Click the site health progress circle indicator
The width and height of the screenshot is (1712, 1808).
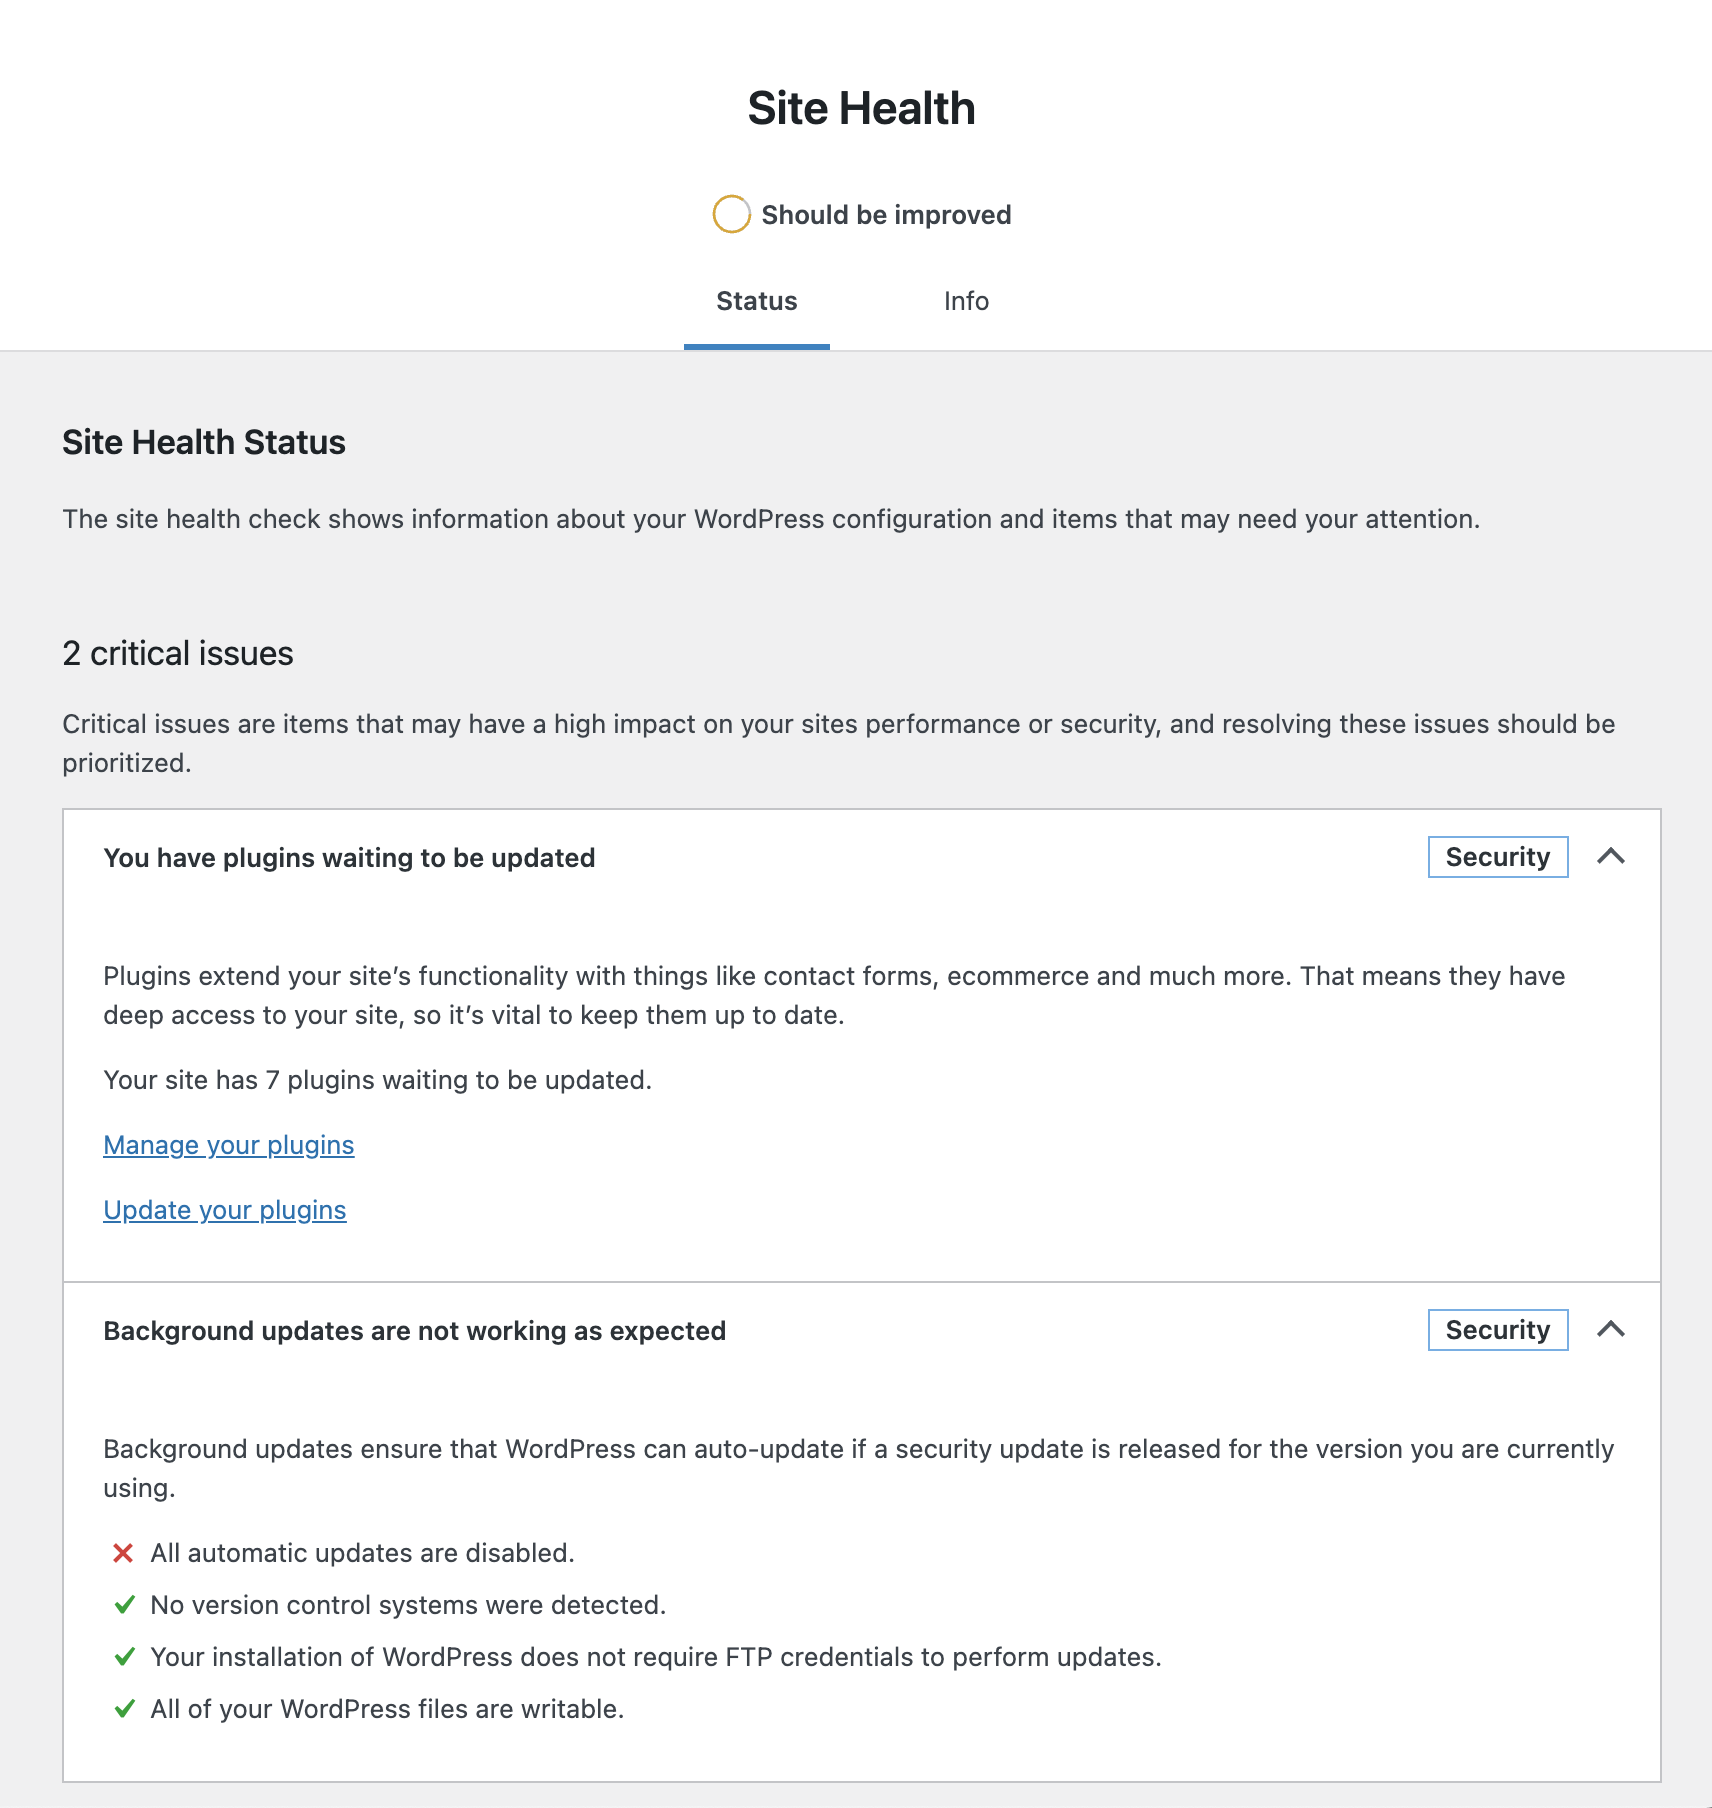(731, 214)
